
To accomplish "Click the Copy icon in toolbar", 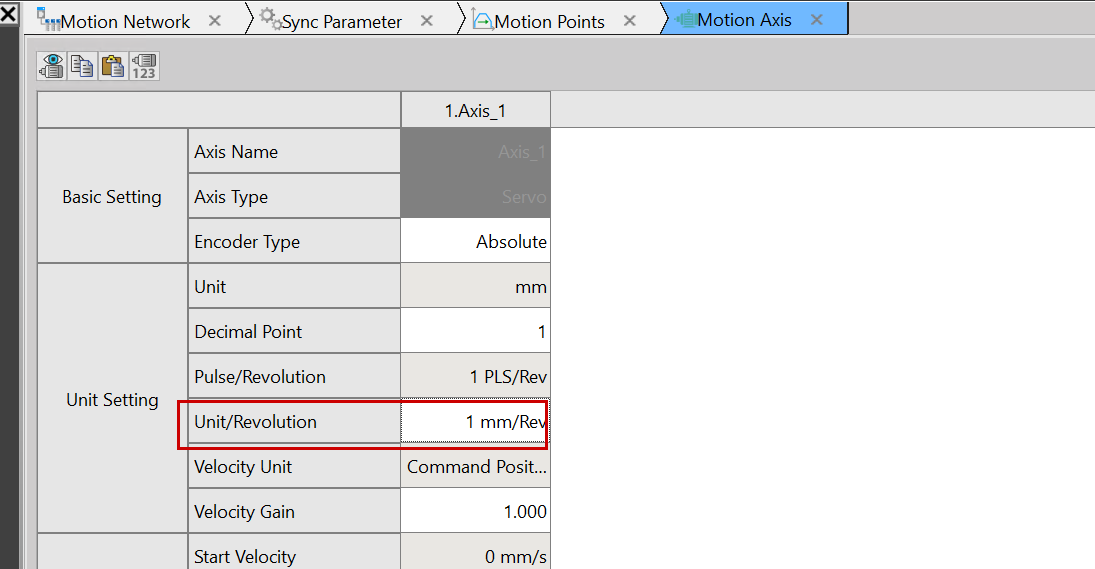I will [x=83, y=66].
